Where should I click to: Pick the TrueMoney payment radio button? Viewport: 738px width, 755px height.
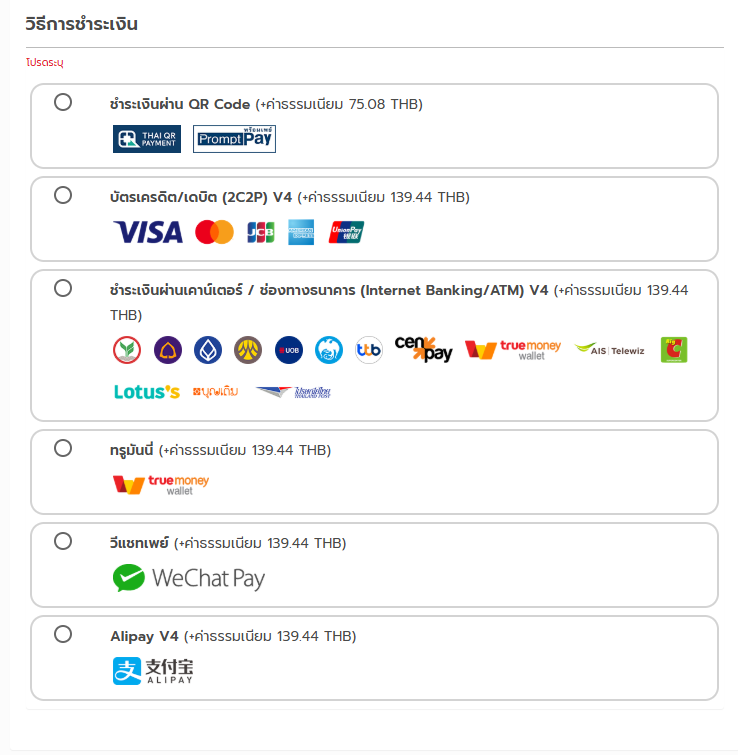click(x=63, y=448)
